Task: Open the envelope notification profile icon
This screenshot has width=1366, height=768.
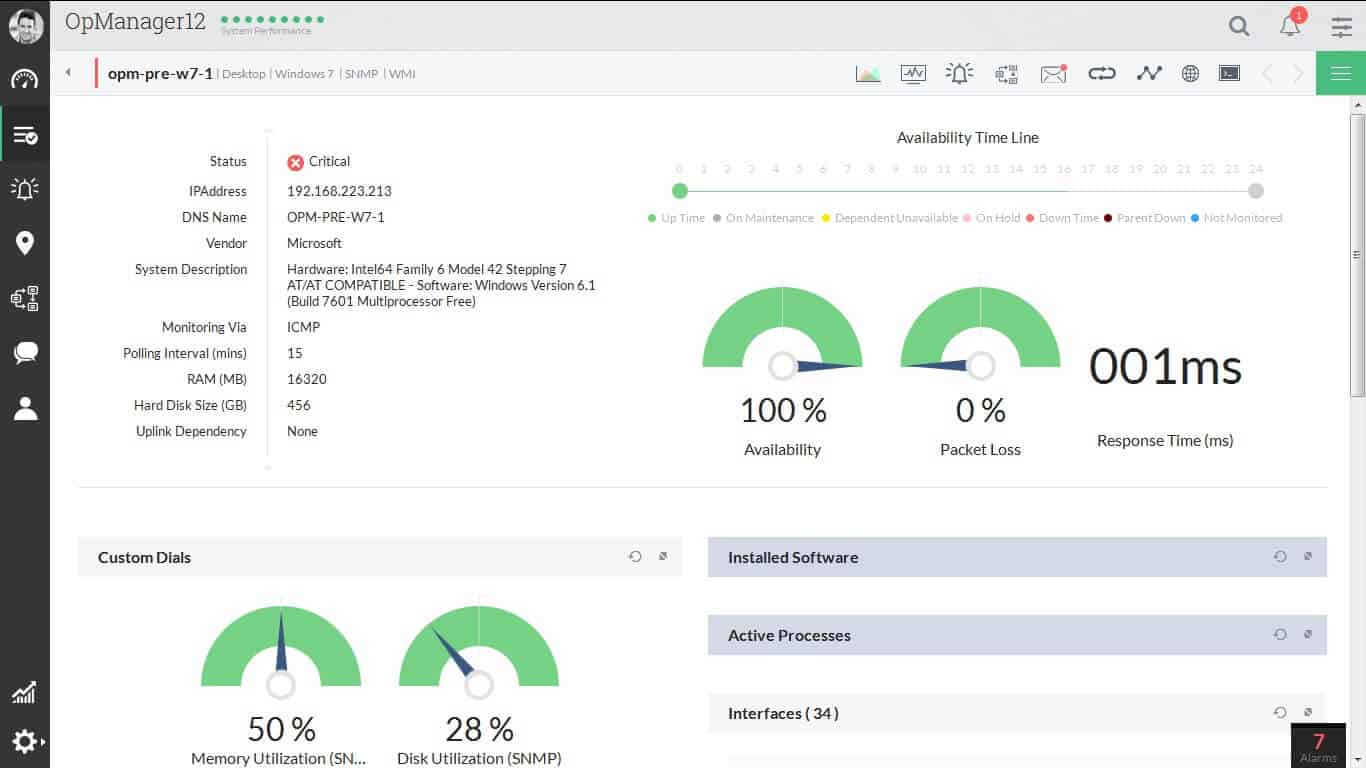Action: (1053, 73)
